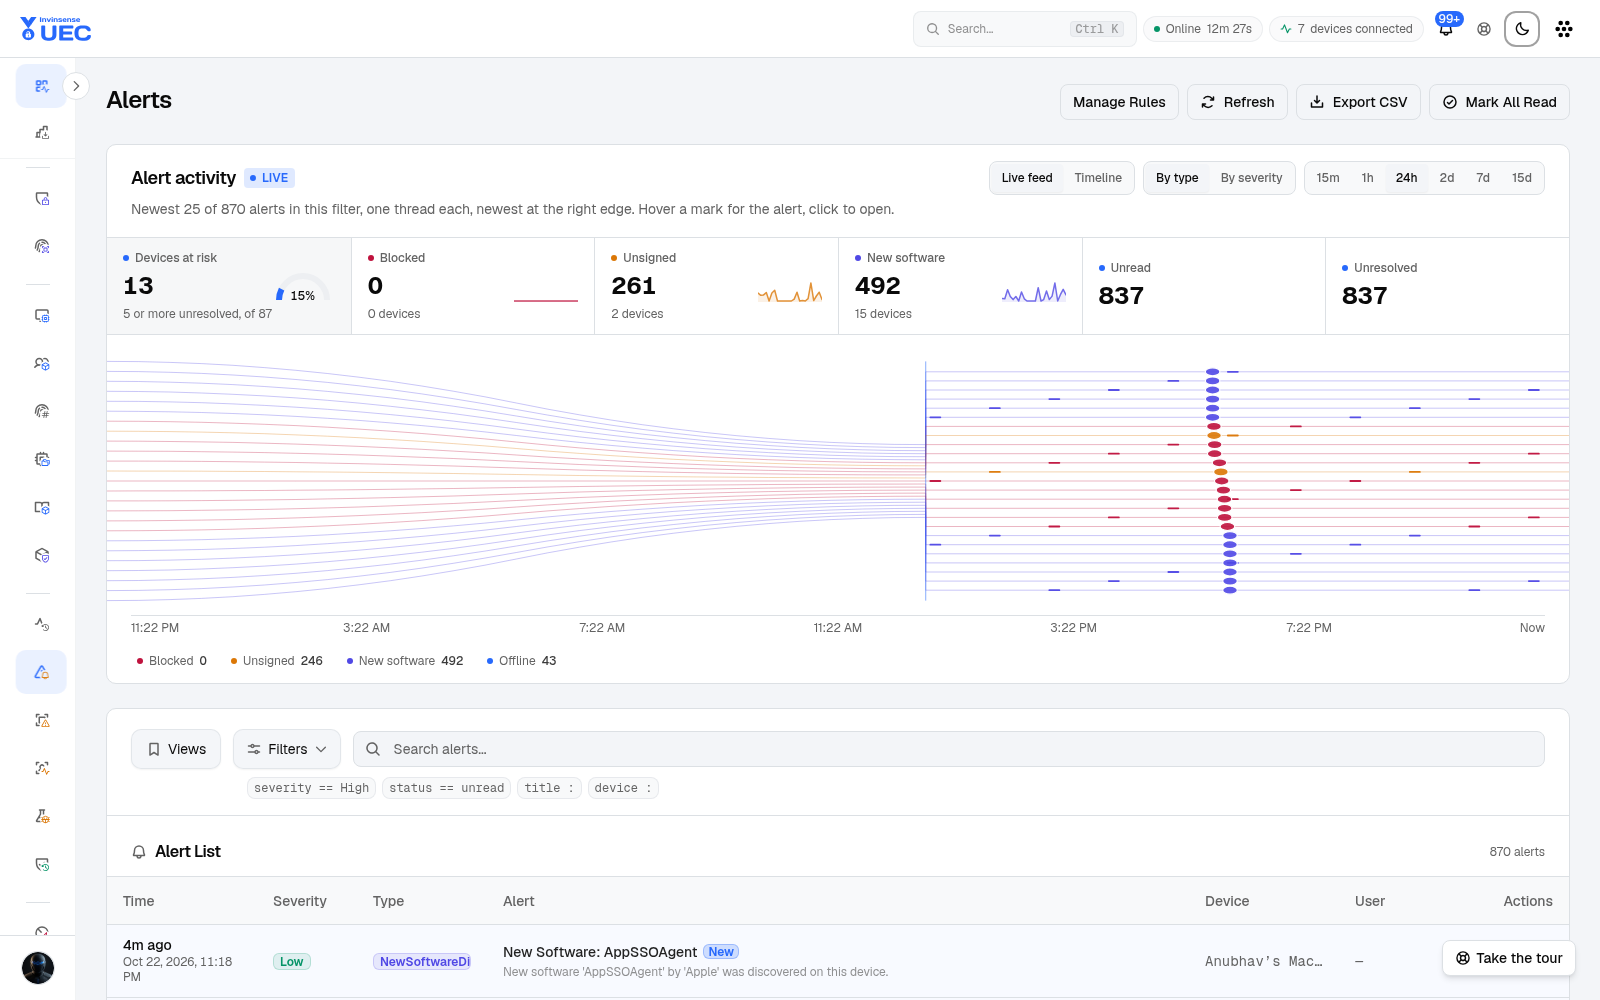Image resolution: width=1600 pixels, height=1000 pixels.
Task: Switch to the Live feed view
Action: (1027, 178)
